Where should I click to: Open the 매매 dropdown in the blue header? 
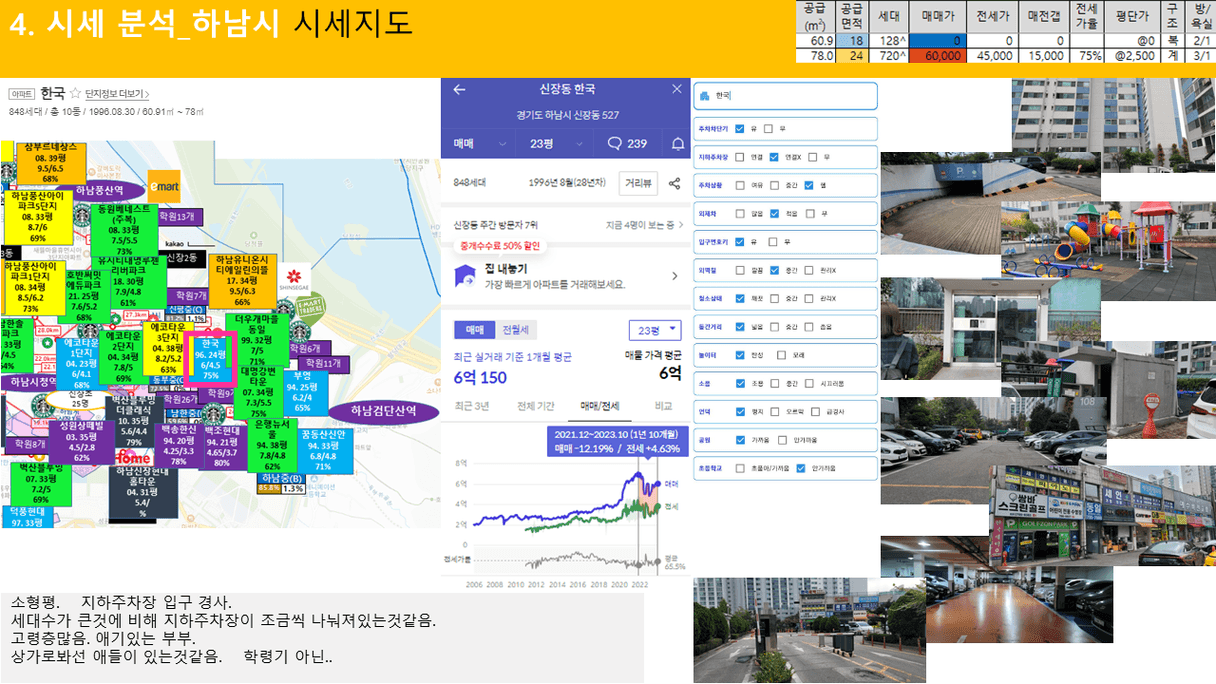[479, 144]
